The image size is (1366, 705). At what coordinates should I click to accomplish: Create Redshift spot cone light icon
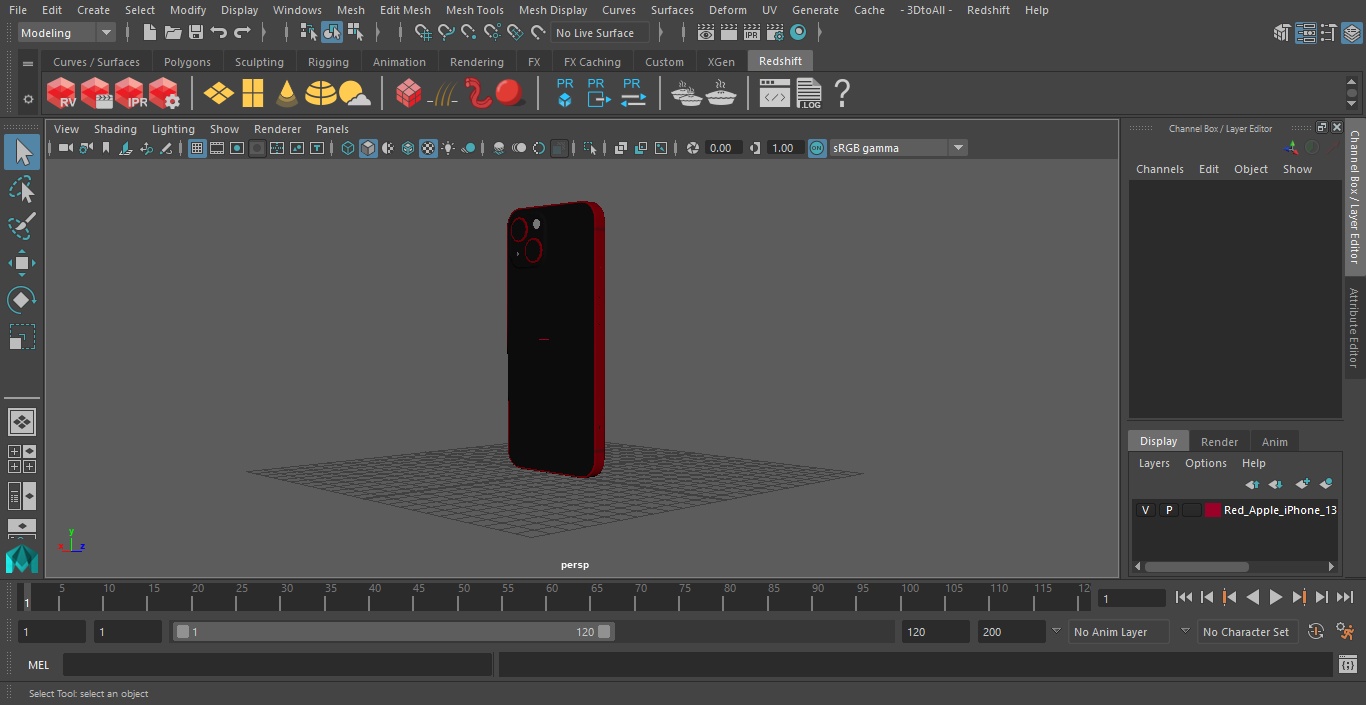tap(287, 94)
